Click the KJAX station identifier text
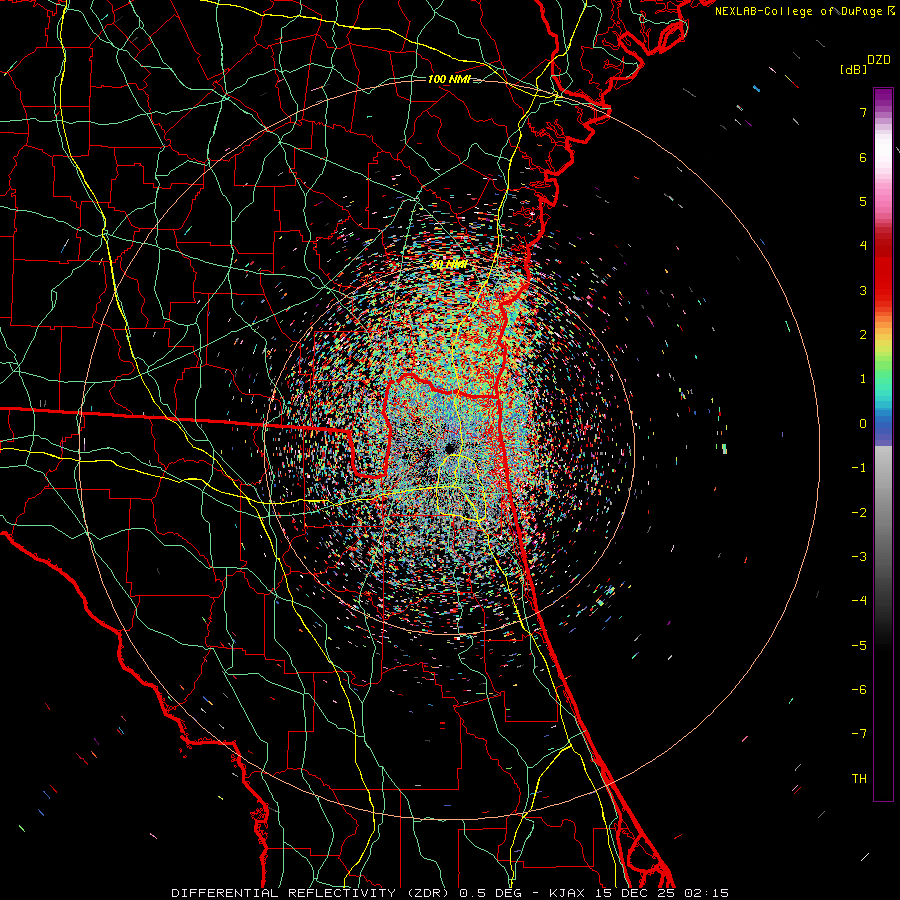 pyautogui.click(x=567, y=893)
